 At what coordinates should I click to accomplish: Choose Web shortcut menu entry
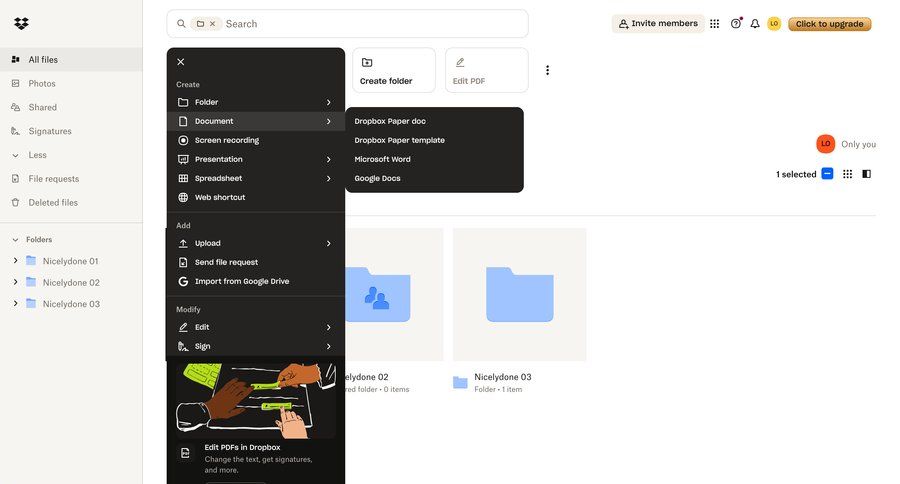(x=255, y=198)
